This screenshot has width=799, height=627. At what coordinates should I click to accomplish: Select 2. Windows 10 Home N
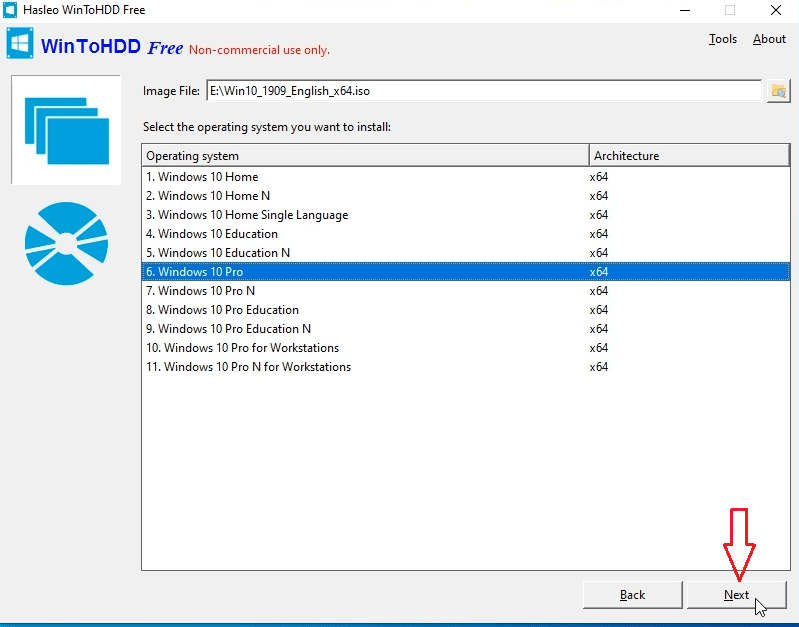(466, 196)
